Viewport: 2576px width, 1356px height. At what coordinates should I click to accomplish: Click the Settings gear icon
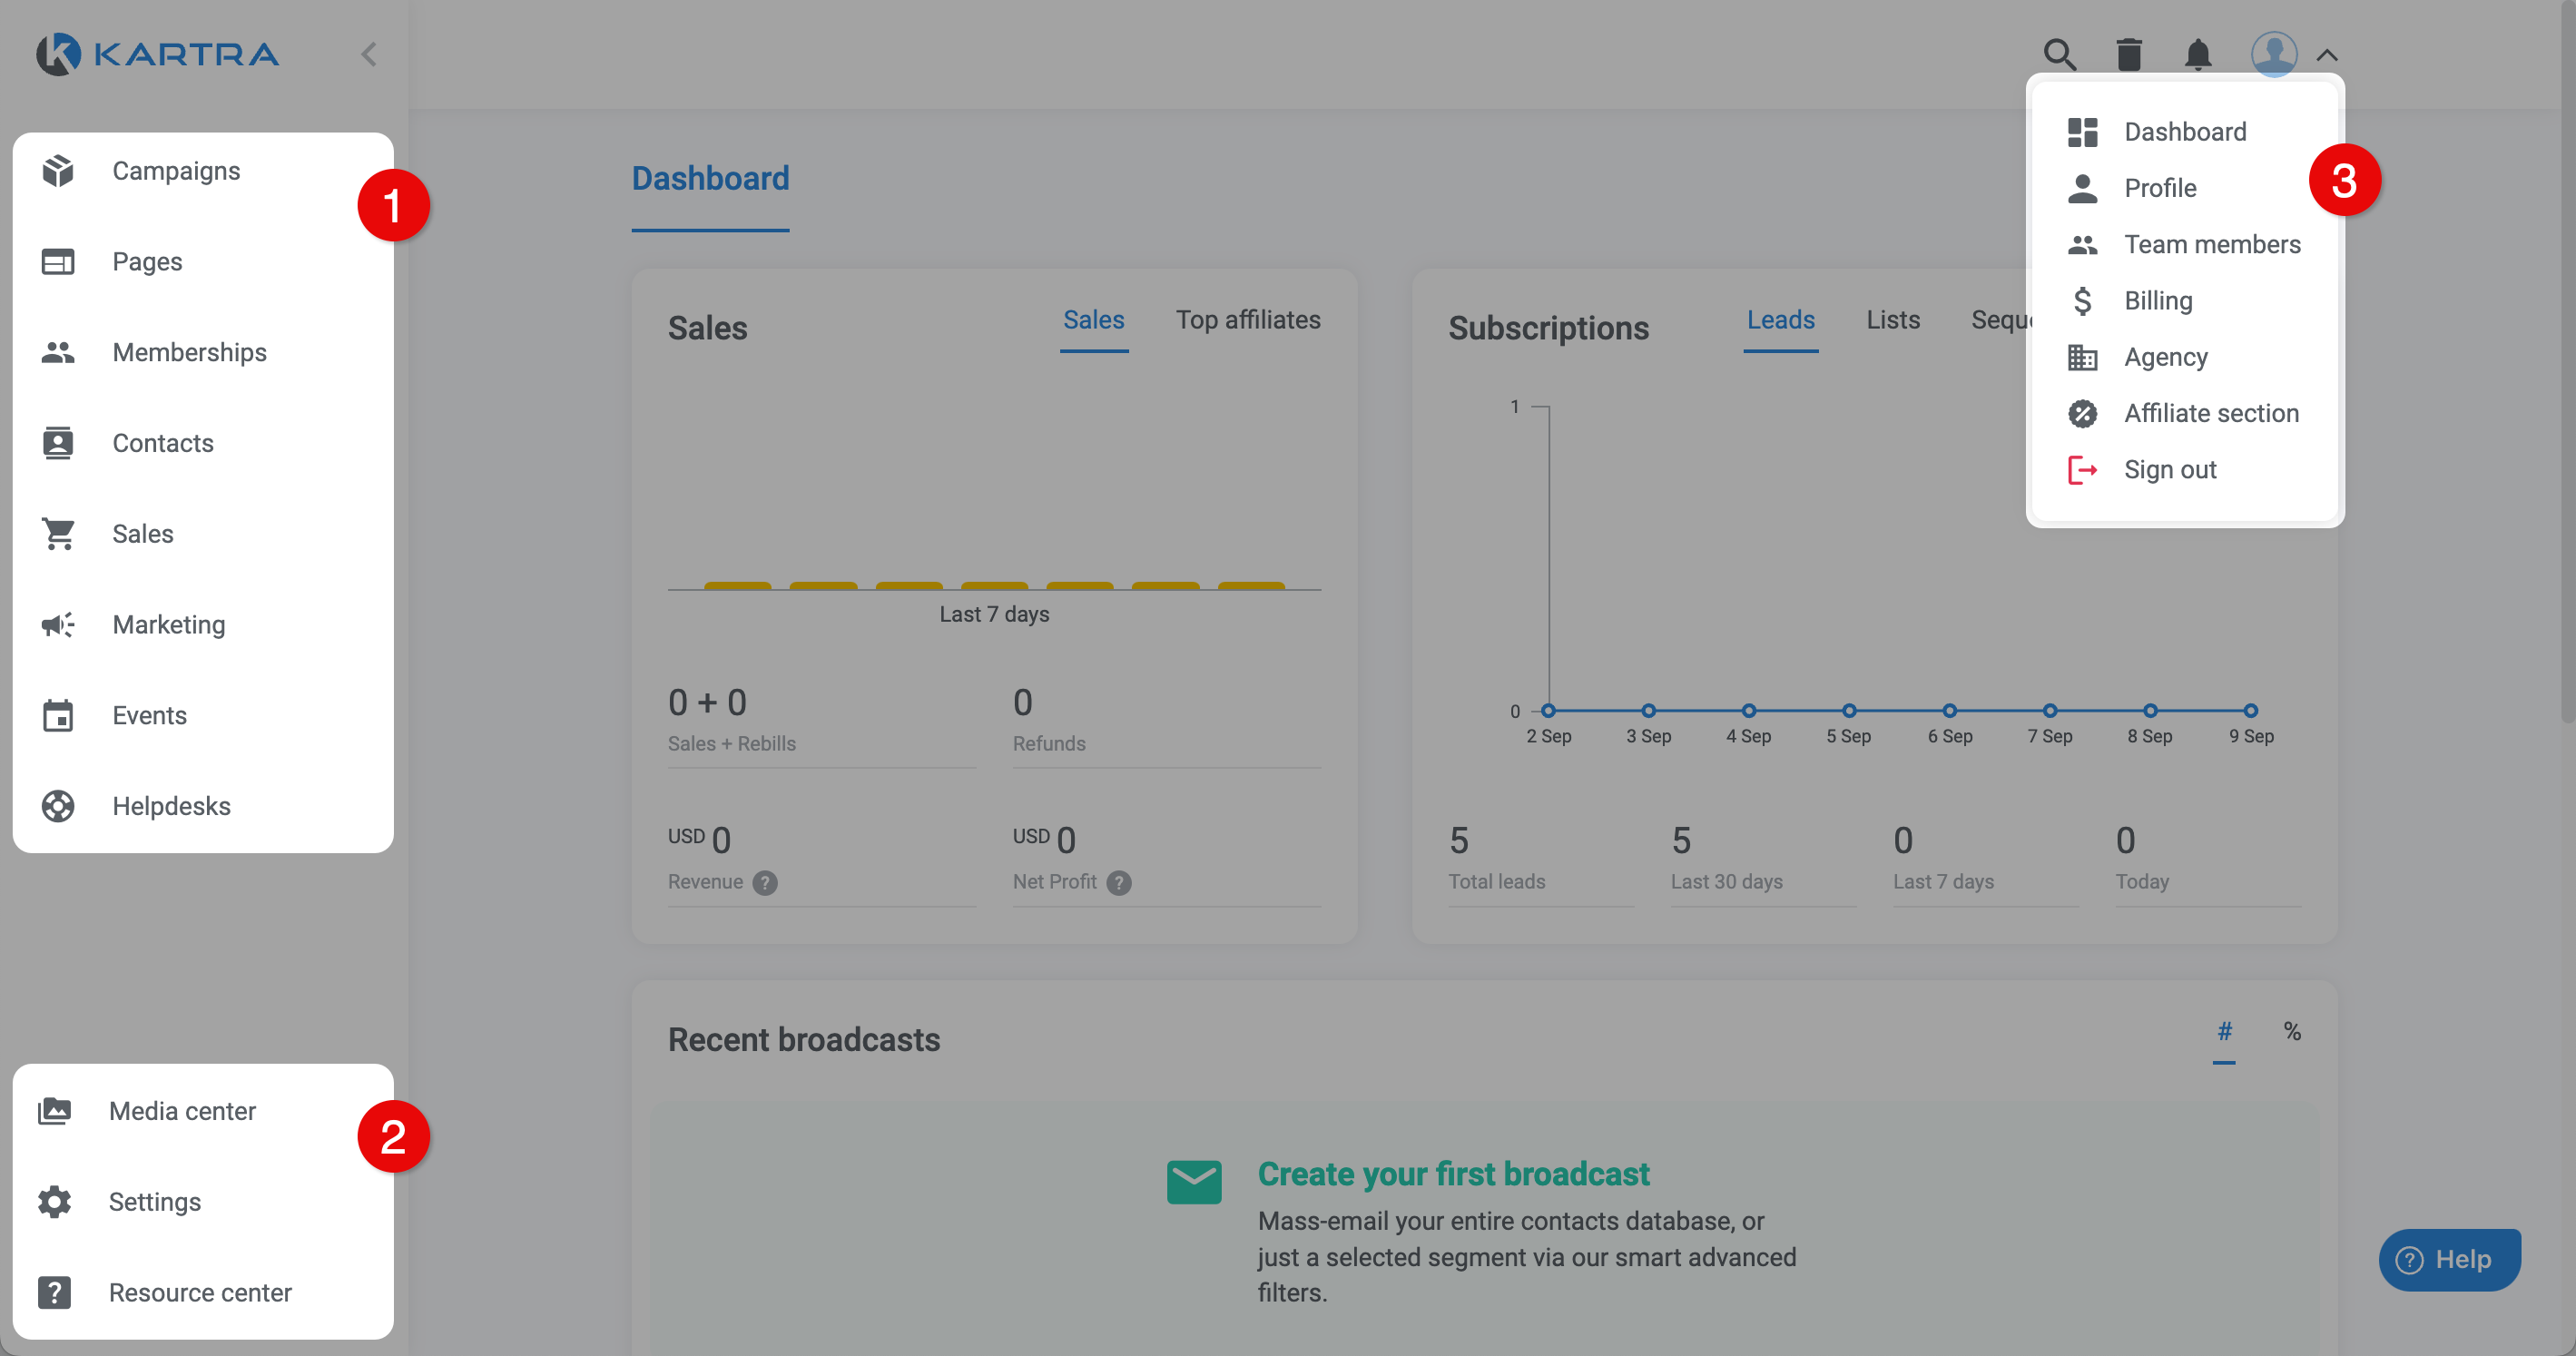(x=55, y=1201)
